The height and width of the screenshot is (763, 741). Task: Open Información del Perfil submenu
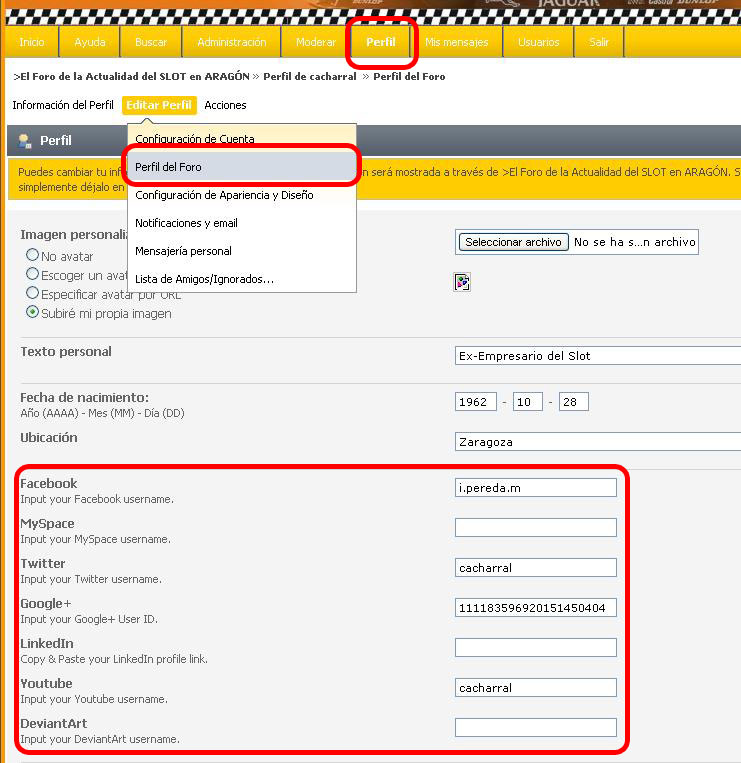[x=63, y=105]
